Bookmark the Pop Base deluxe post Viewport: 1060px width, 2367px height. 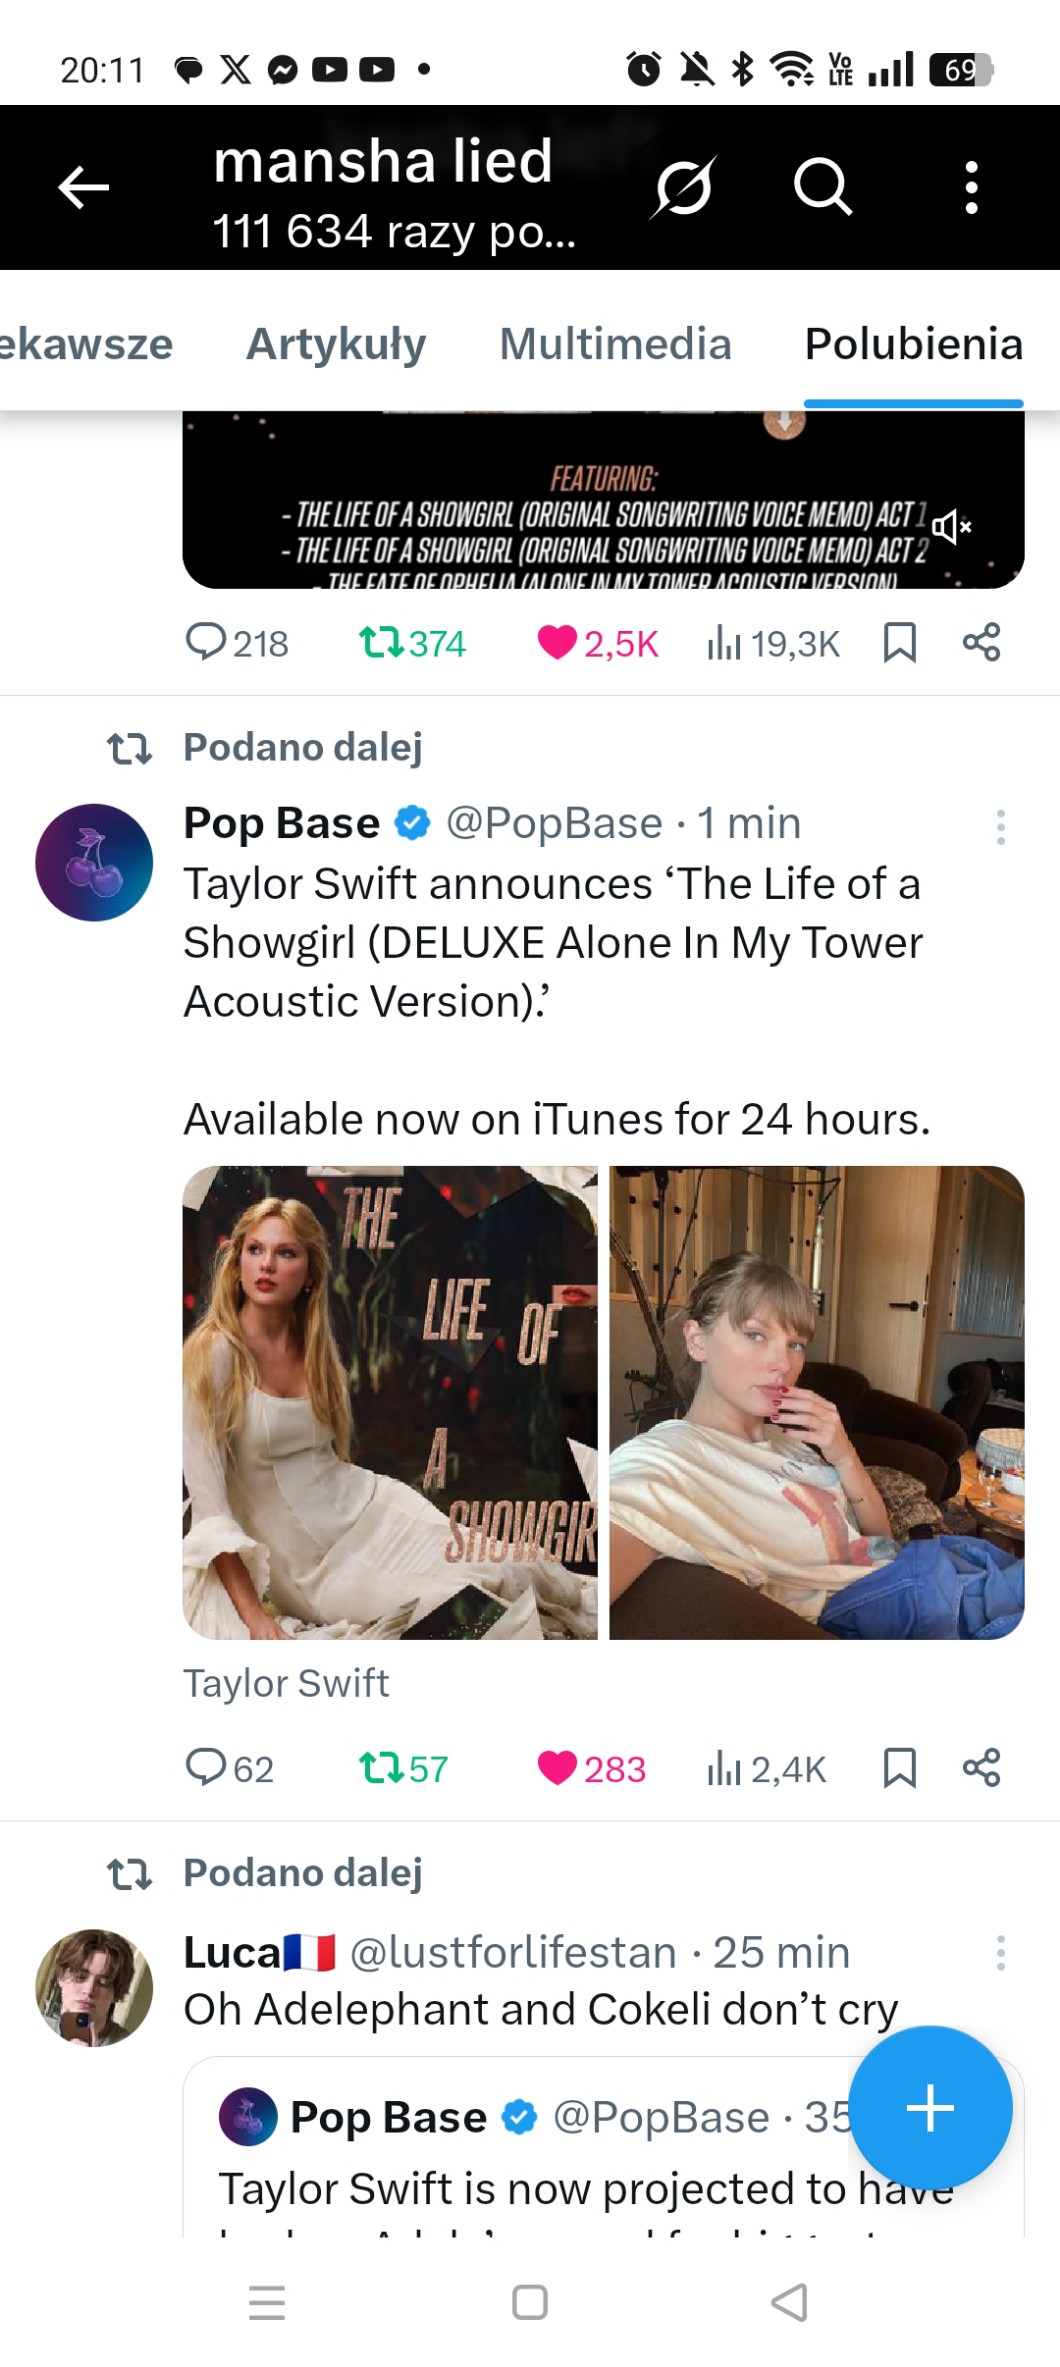coord(899,1768)
